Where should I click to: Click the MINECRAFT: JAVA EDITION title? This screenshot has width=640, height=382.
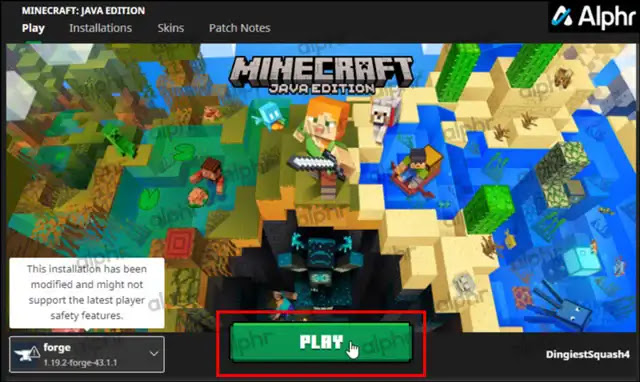click(83, 11)
